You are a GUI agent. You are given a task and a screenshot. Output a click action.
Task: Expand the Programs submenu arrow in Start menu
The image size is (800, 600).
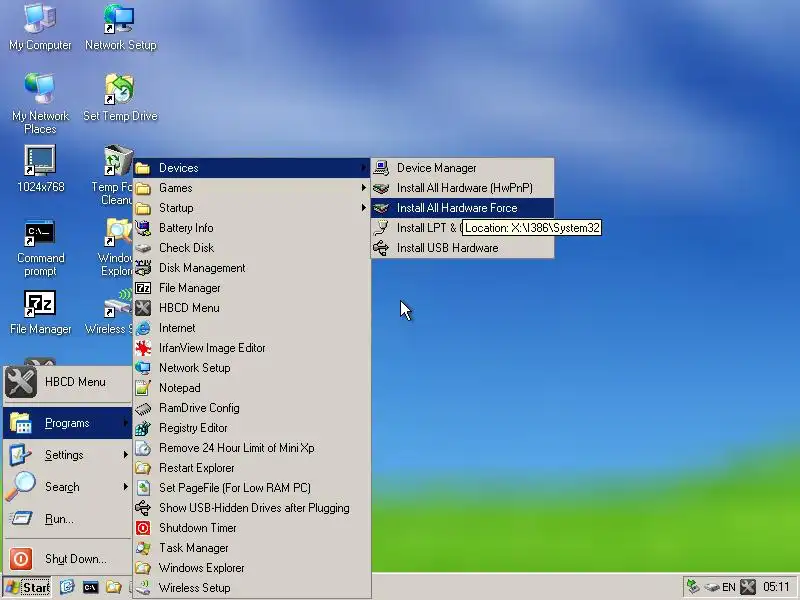(x=126, y=422)
